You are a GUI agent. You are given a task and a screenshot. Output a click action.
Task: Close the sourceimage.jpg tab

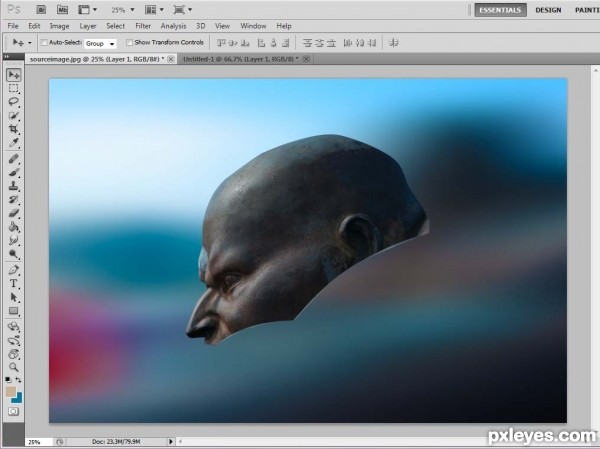[171, 59]
